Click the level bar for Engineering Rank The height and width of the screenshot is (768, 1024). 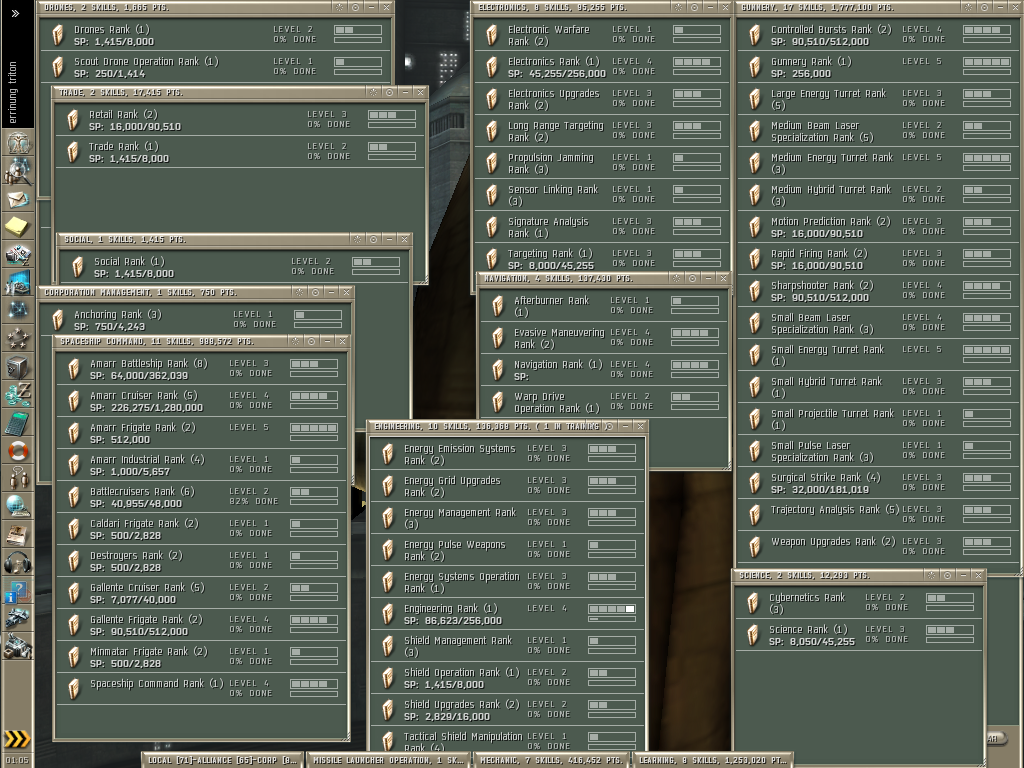[612, 609]
